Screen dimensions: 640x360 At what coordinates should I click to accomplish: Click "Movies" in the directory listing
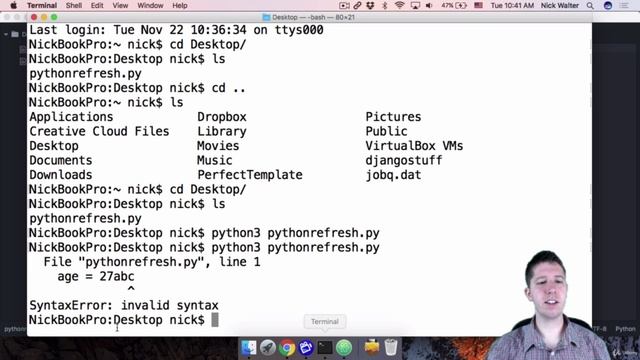pyautogui.click(x=218, y=146)
